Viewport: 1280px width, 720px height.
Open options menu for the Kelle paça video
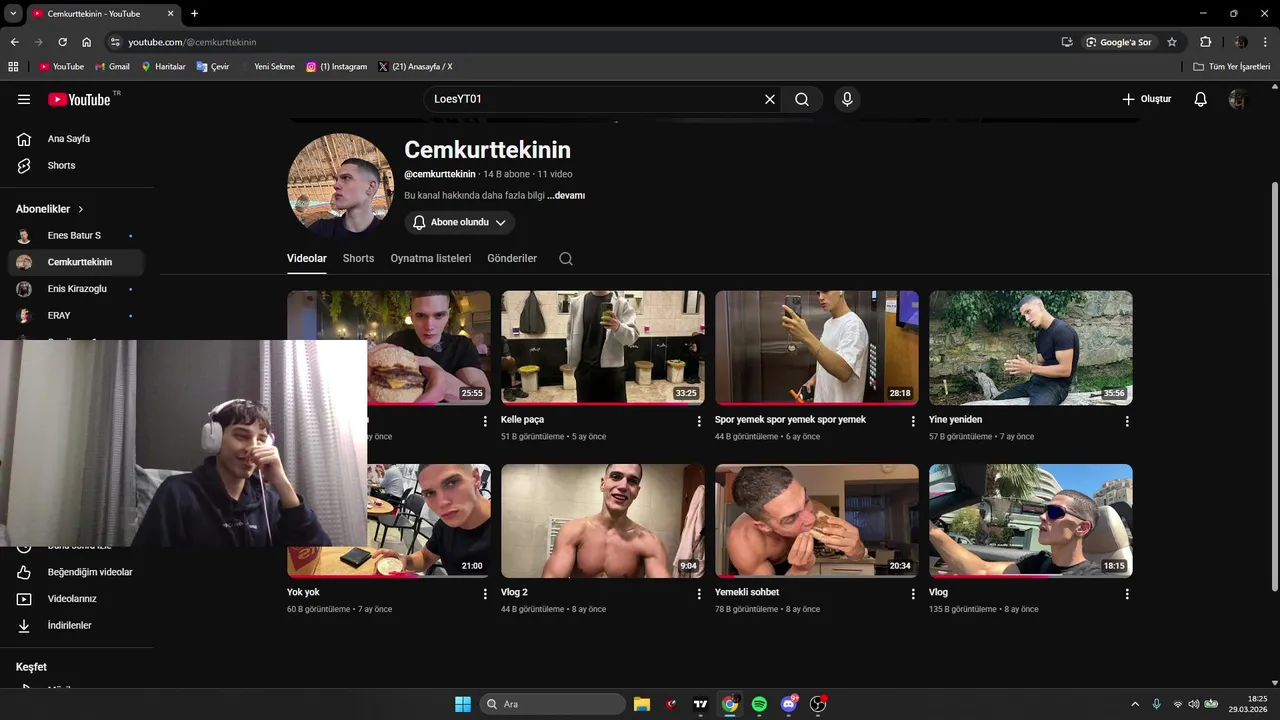(699, 421)
